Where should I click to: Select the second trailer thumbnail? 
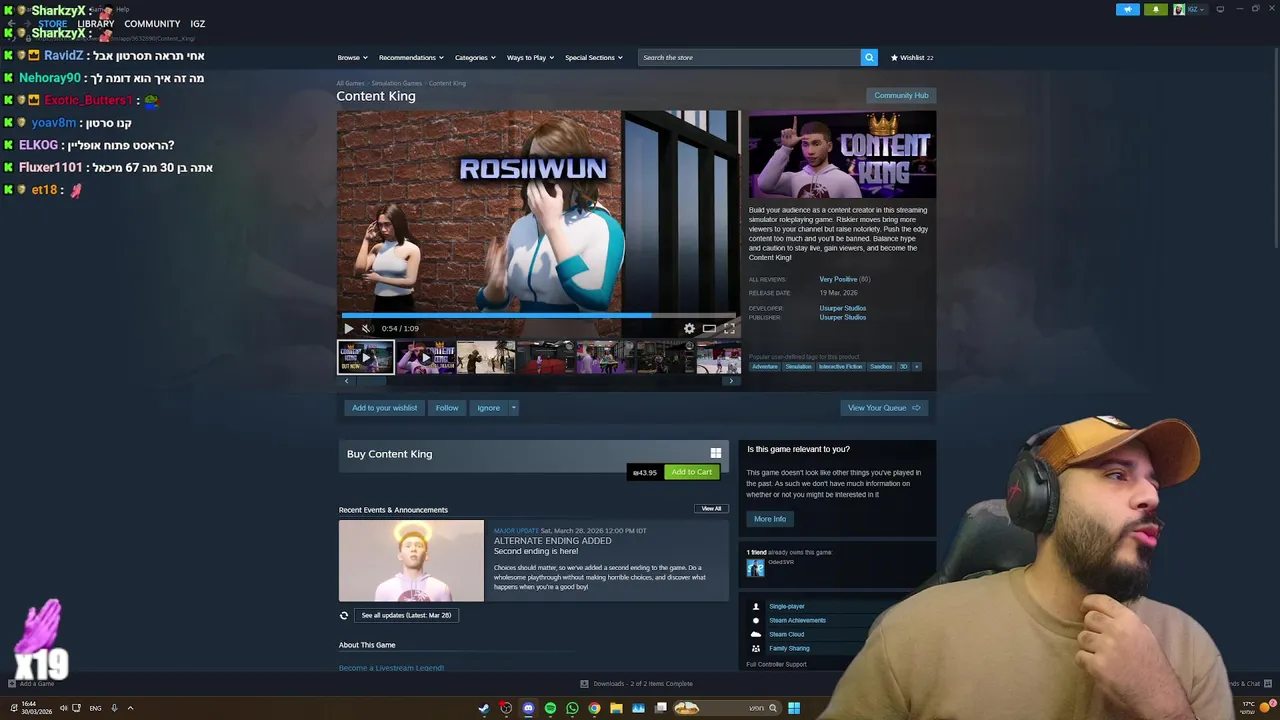click(x=426, y=357)
